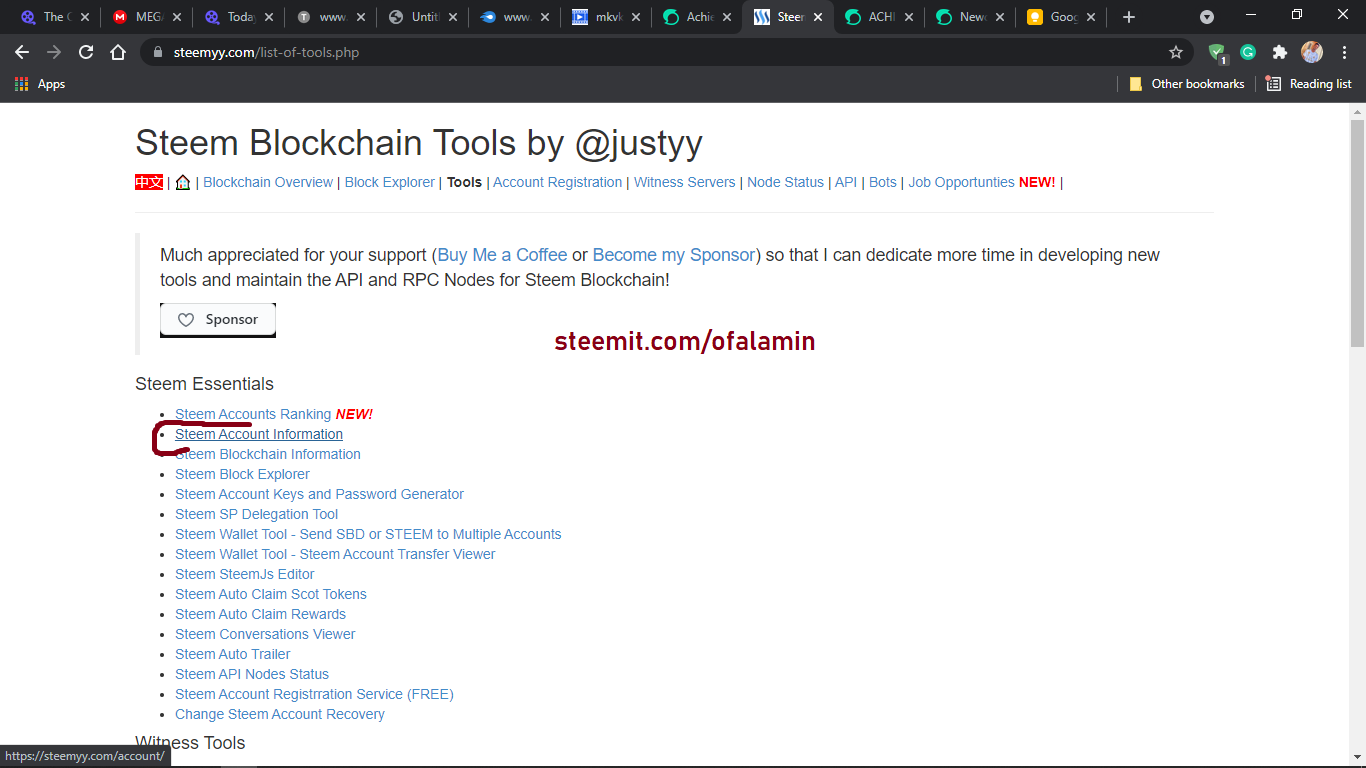Viewport: 1366px width, 768px height.
Task: Switch site language to Chinese
Action: [149, 182]
